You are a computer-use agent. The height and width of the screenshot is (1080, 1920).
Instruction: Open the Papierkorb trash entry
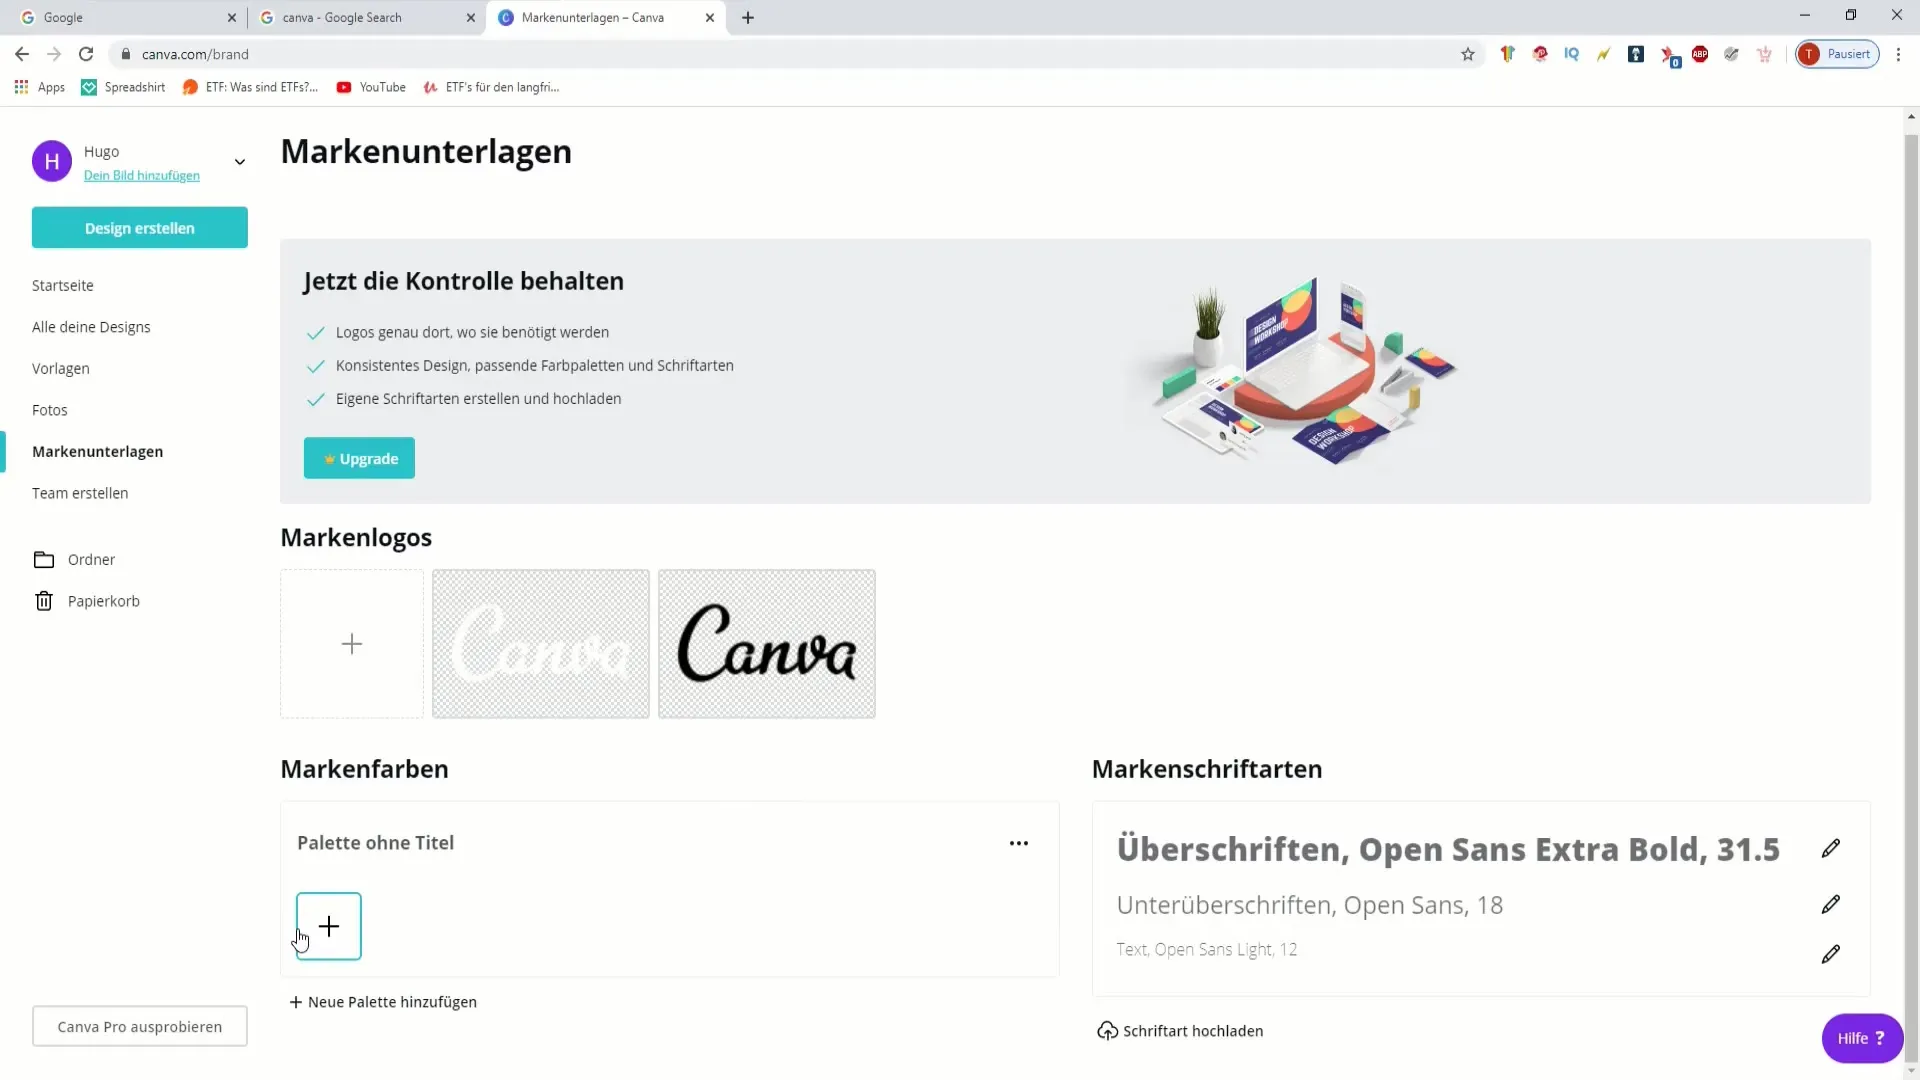pyautogui.click(x=87, y=601)
